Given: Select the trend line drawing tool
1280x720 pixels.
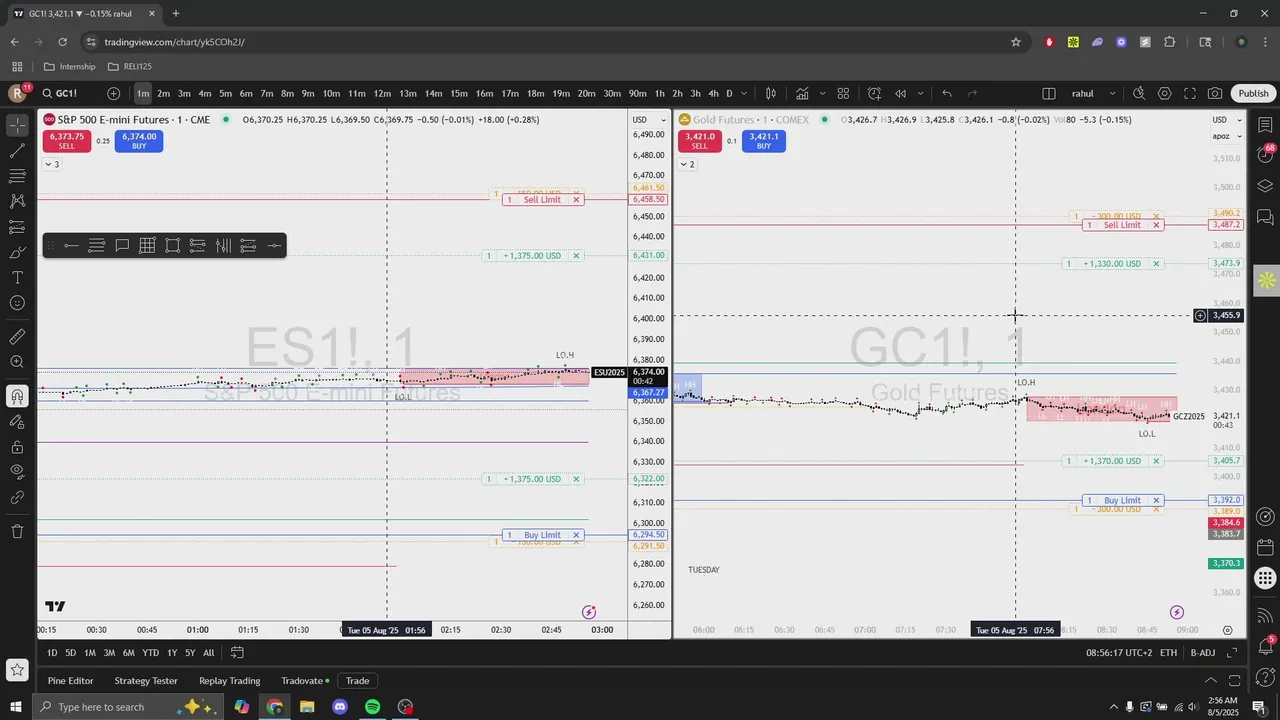Looking at the screenshot, I should pos(17,150).
